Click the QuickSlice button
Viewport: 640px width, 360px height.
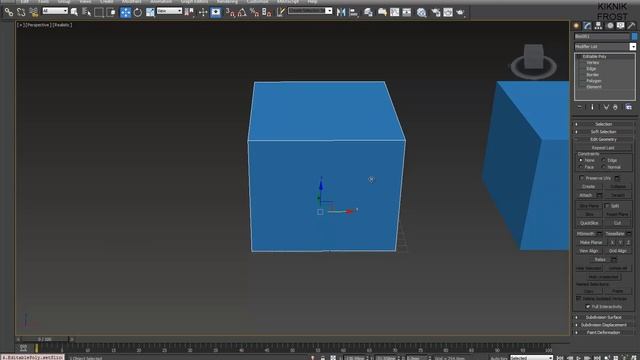[589, 223]
